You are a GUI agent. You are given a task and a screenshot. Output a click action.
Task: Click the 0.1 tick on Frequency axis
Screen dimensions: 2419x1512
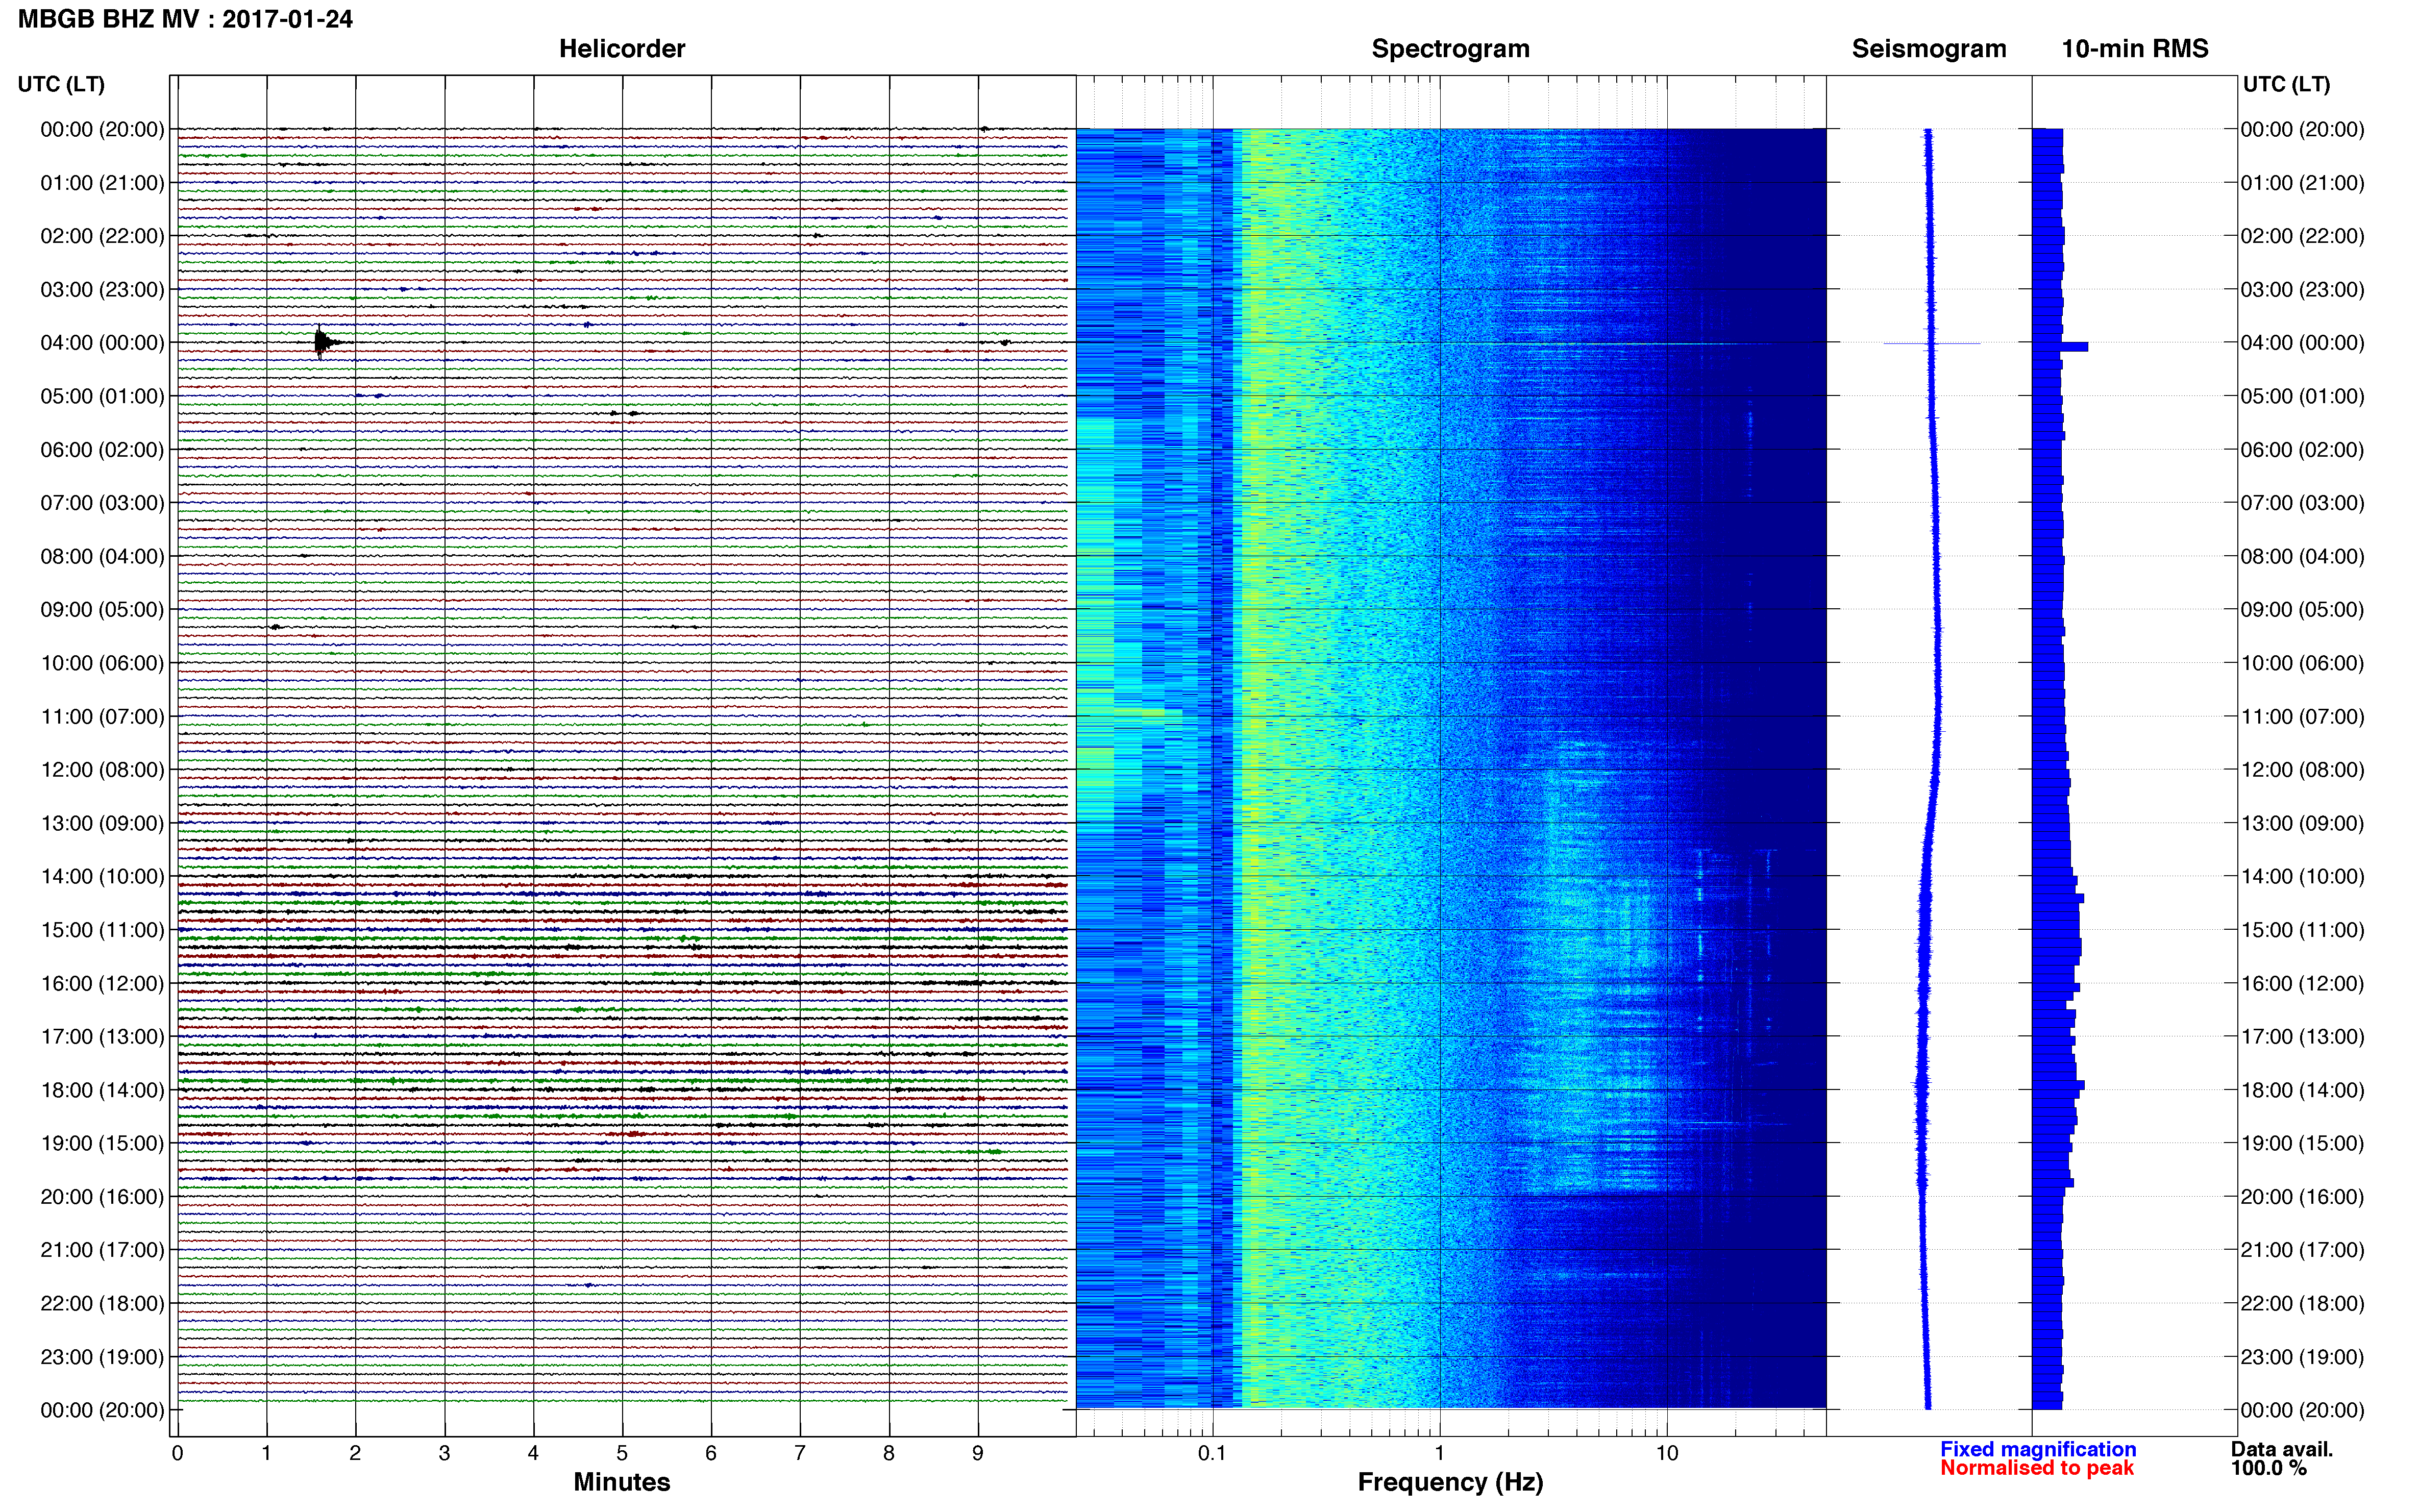[x=1212, y=1454]
